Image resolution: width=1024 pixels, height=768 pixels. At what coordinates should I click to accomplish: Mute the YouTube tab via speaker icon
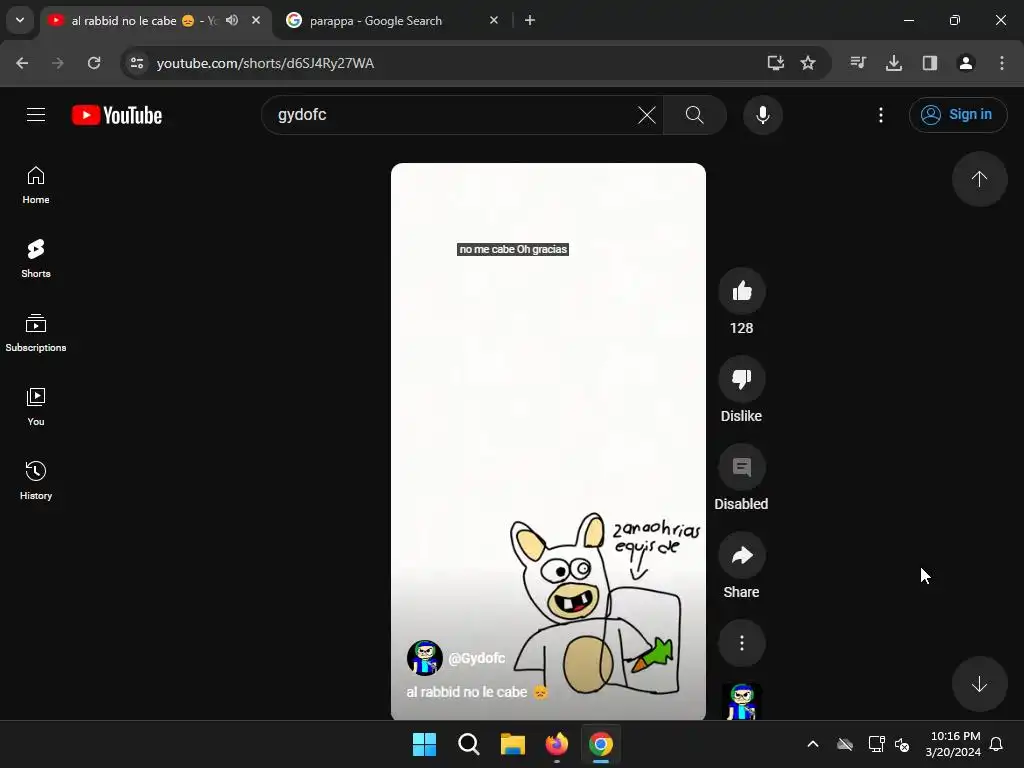pos(232,20)
